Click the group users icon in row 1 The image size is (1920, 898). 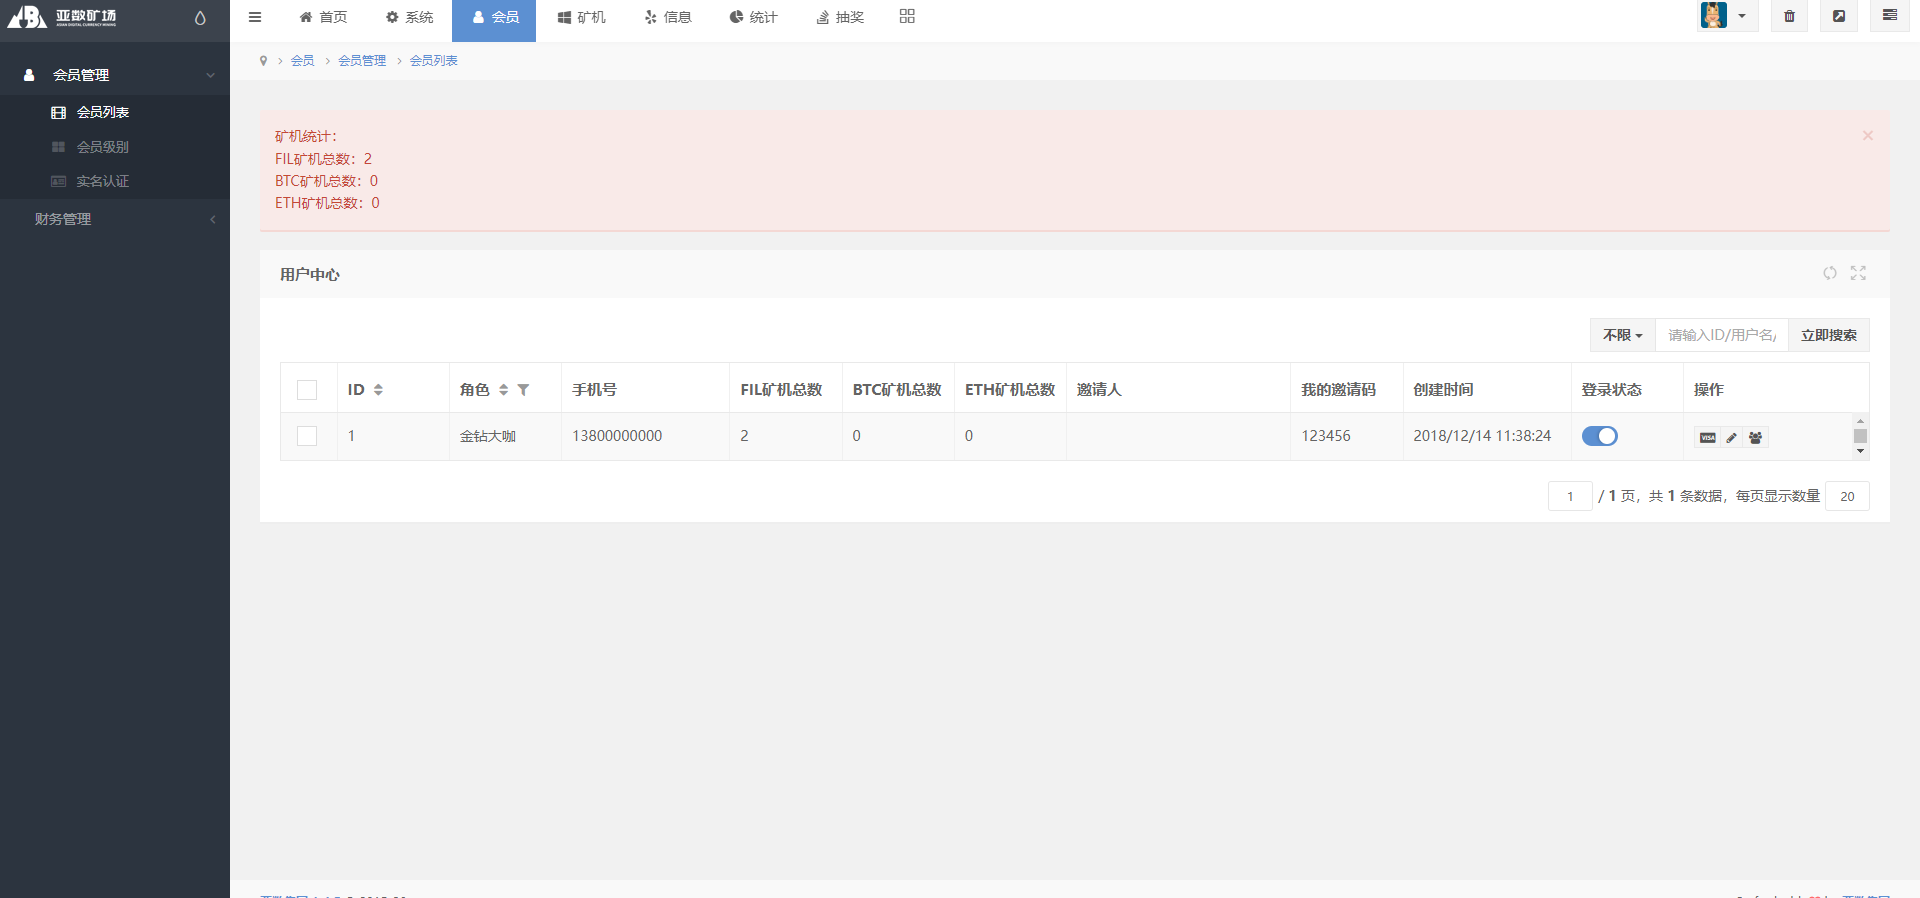coord(1756,438)
